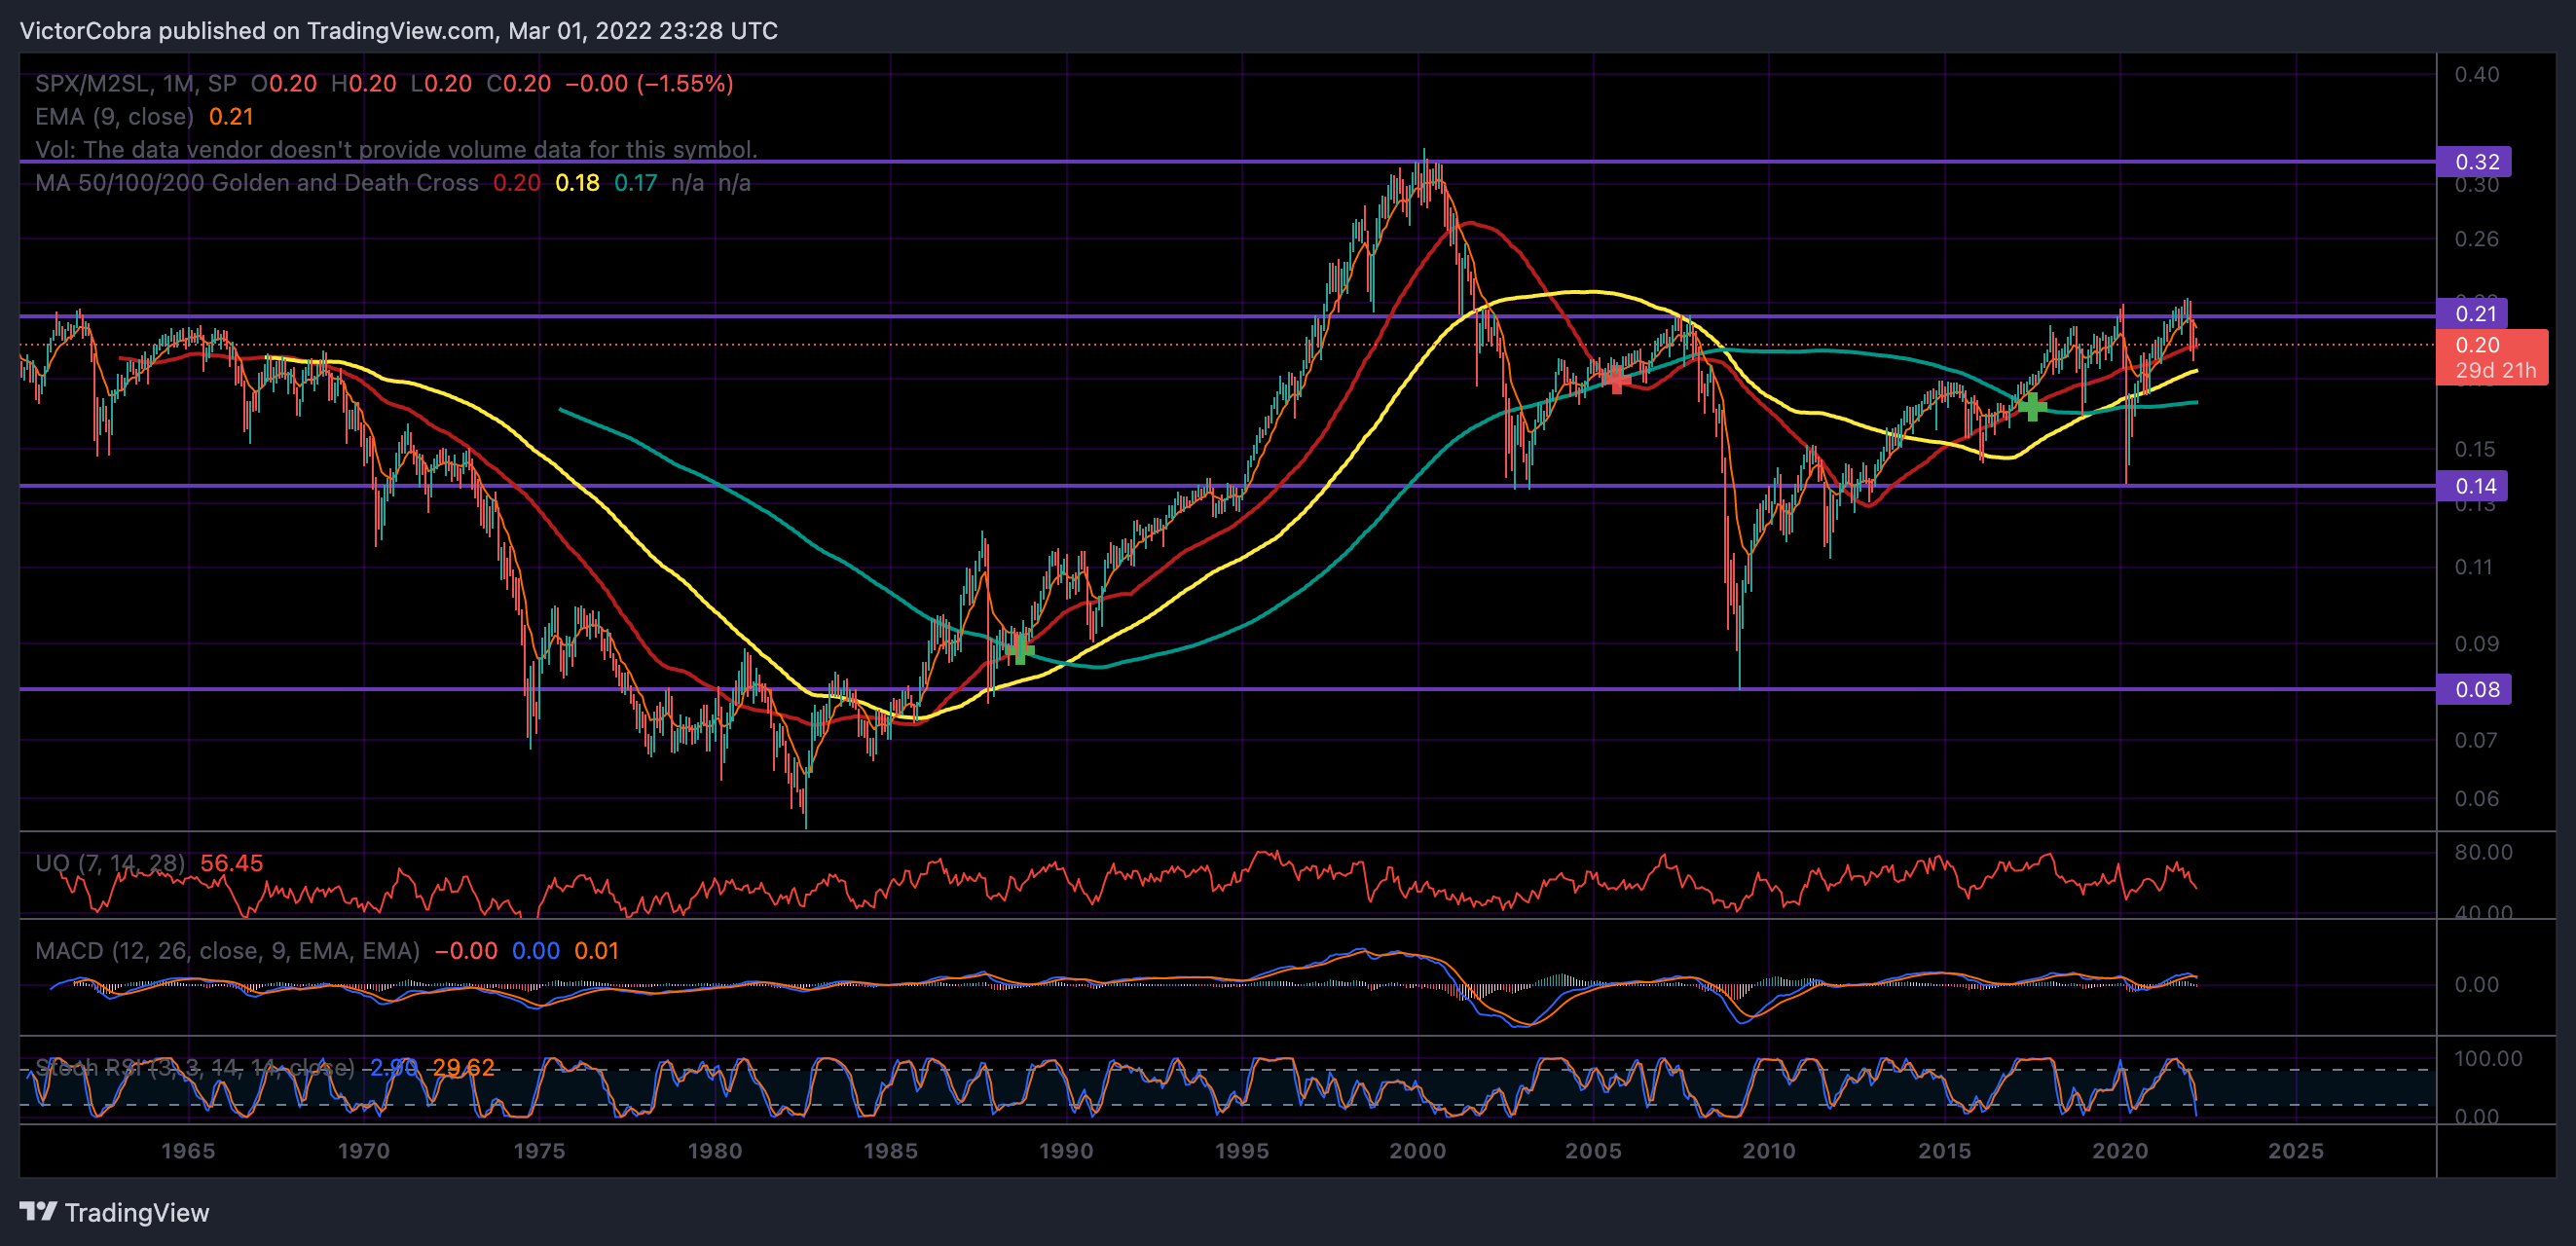Click the 0.09 price scale value

coord(2477,643)
